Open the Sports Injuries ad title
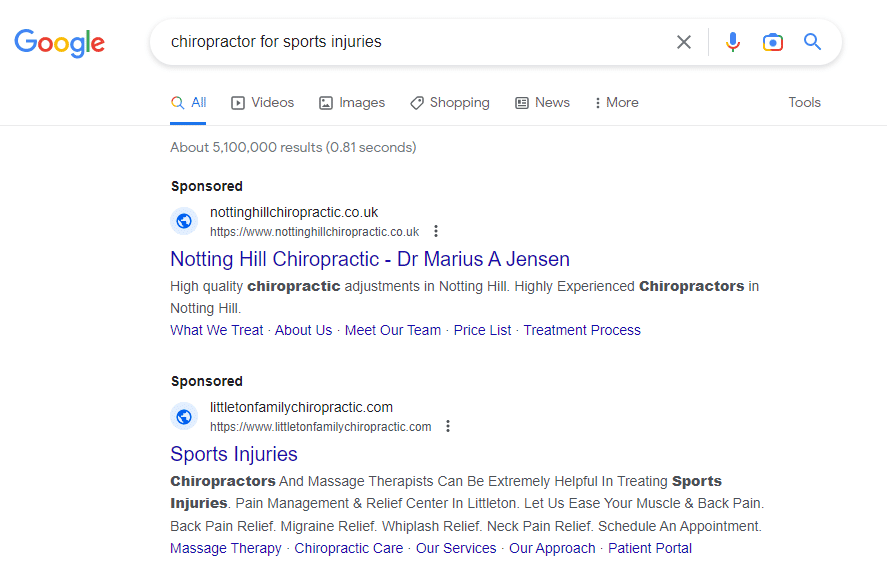This screenshot has width=887, height=580. click(x=234, y=454)
